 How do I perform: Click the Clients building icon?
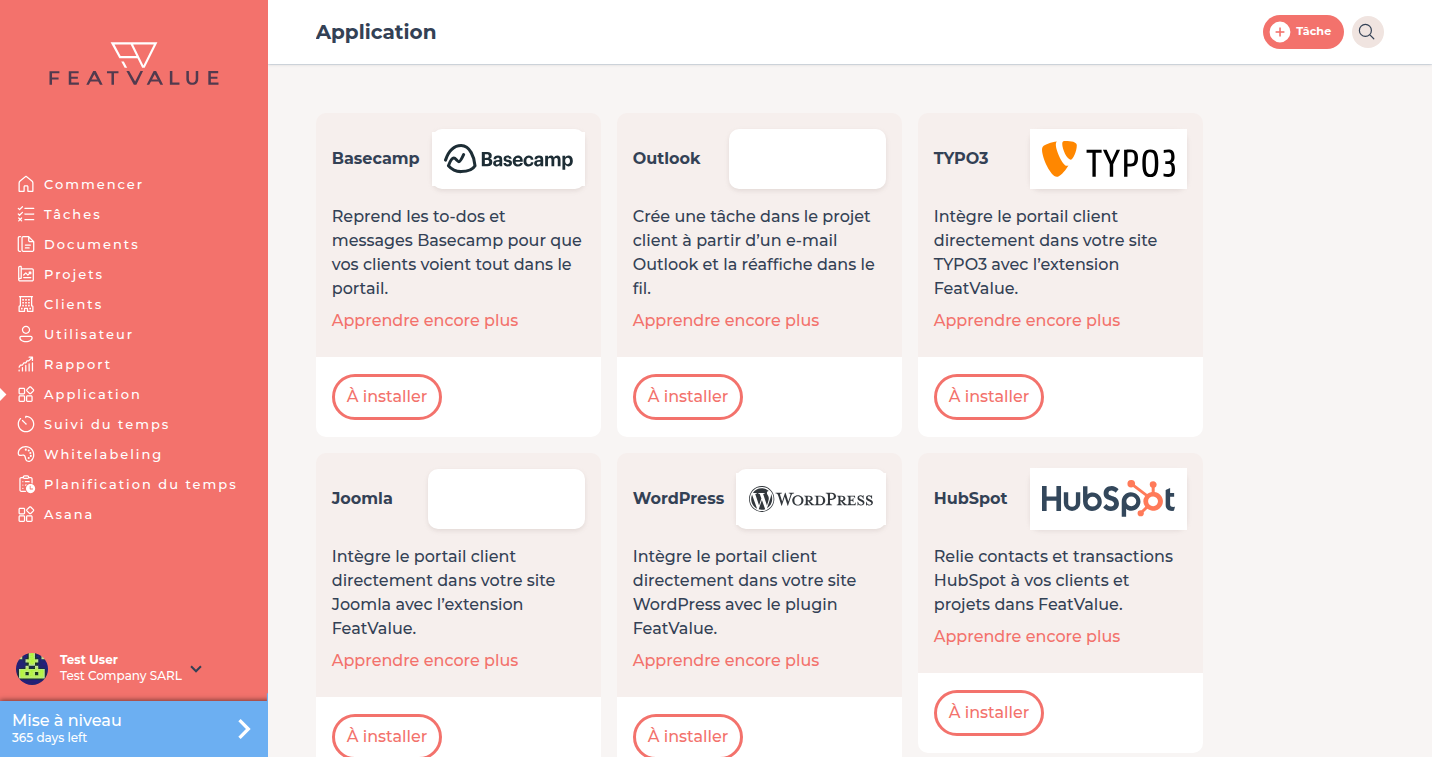26,304
